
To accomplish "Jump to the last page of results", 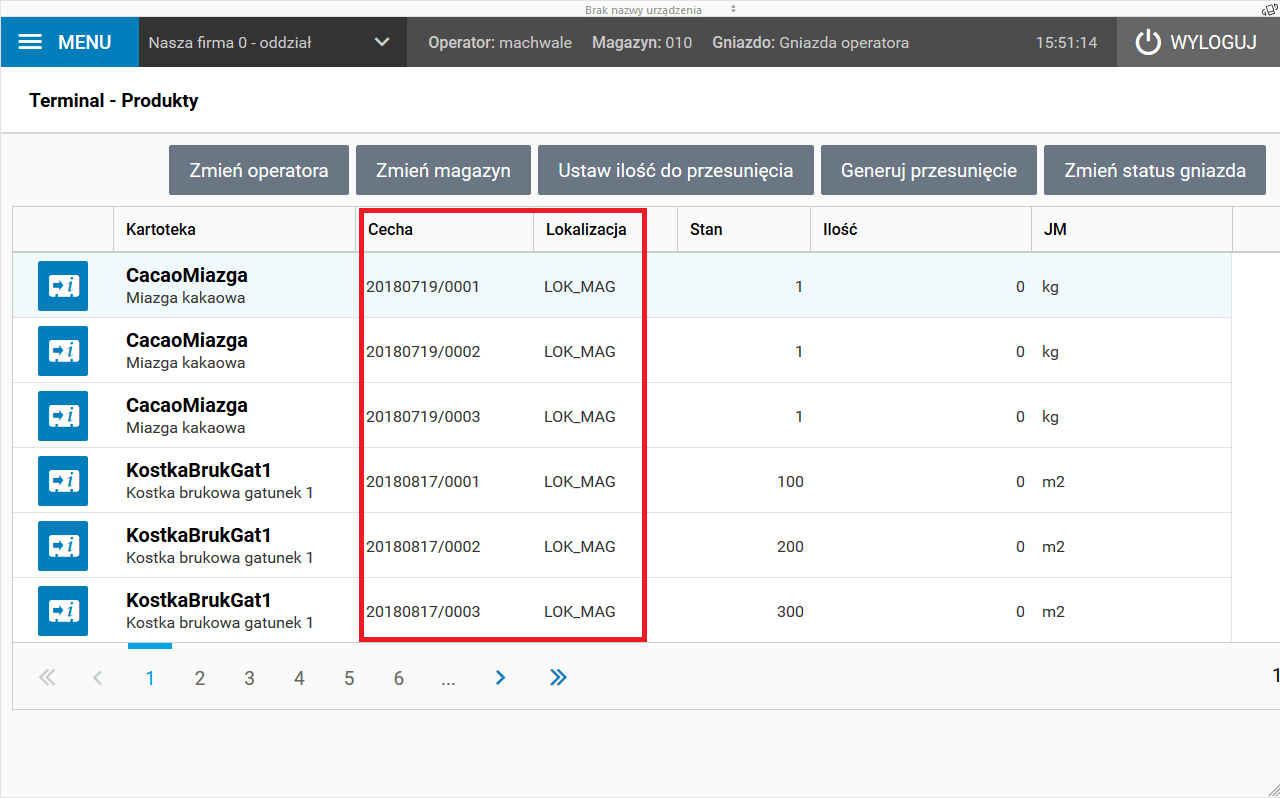I will click(x=558, y=678).
